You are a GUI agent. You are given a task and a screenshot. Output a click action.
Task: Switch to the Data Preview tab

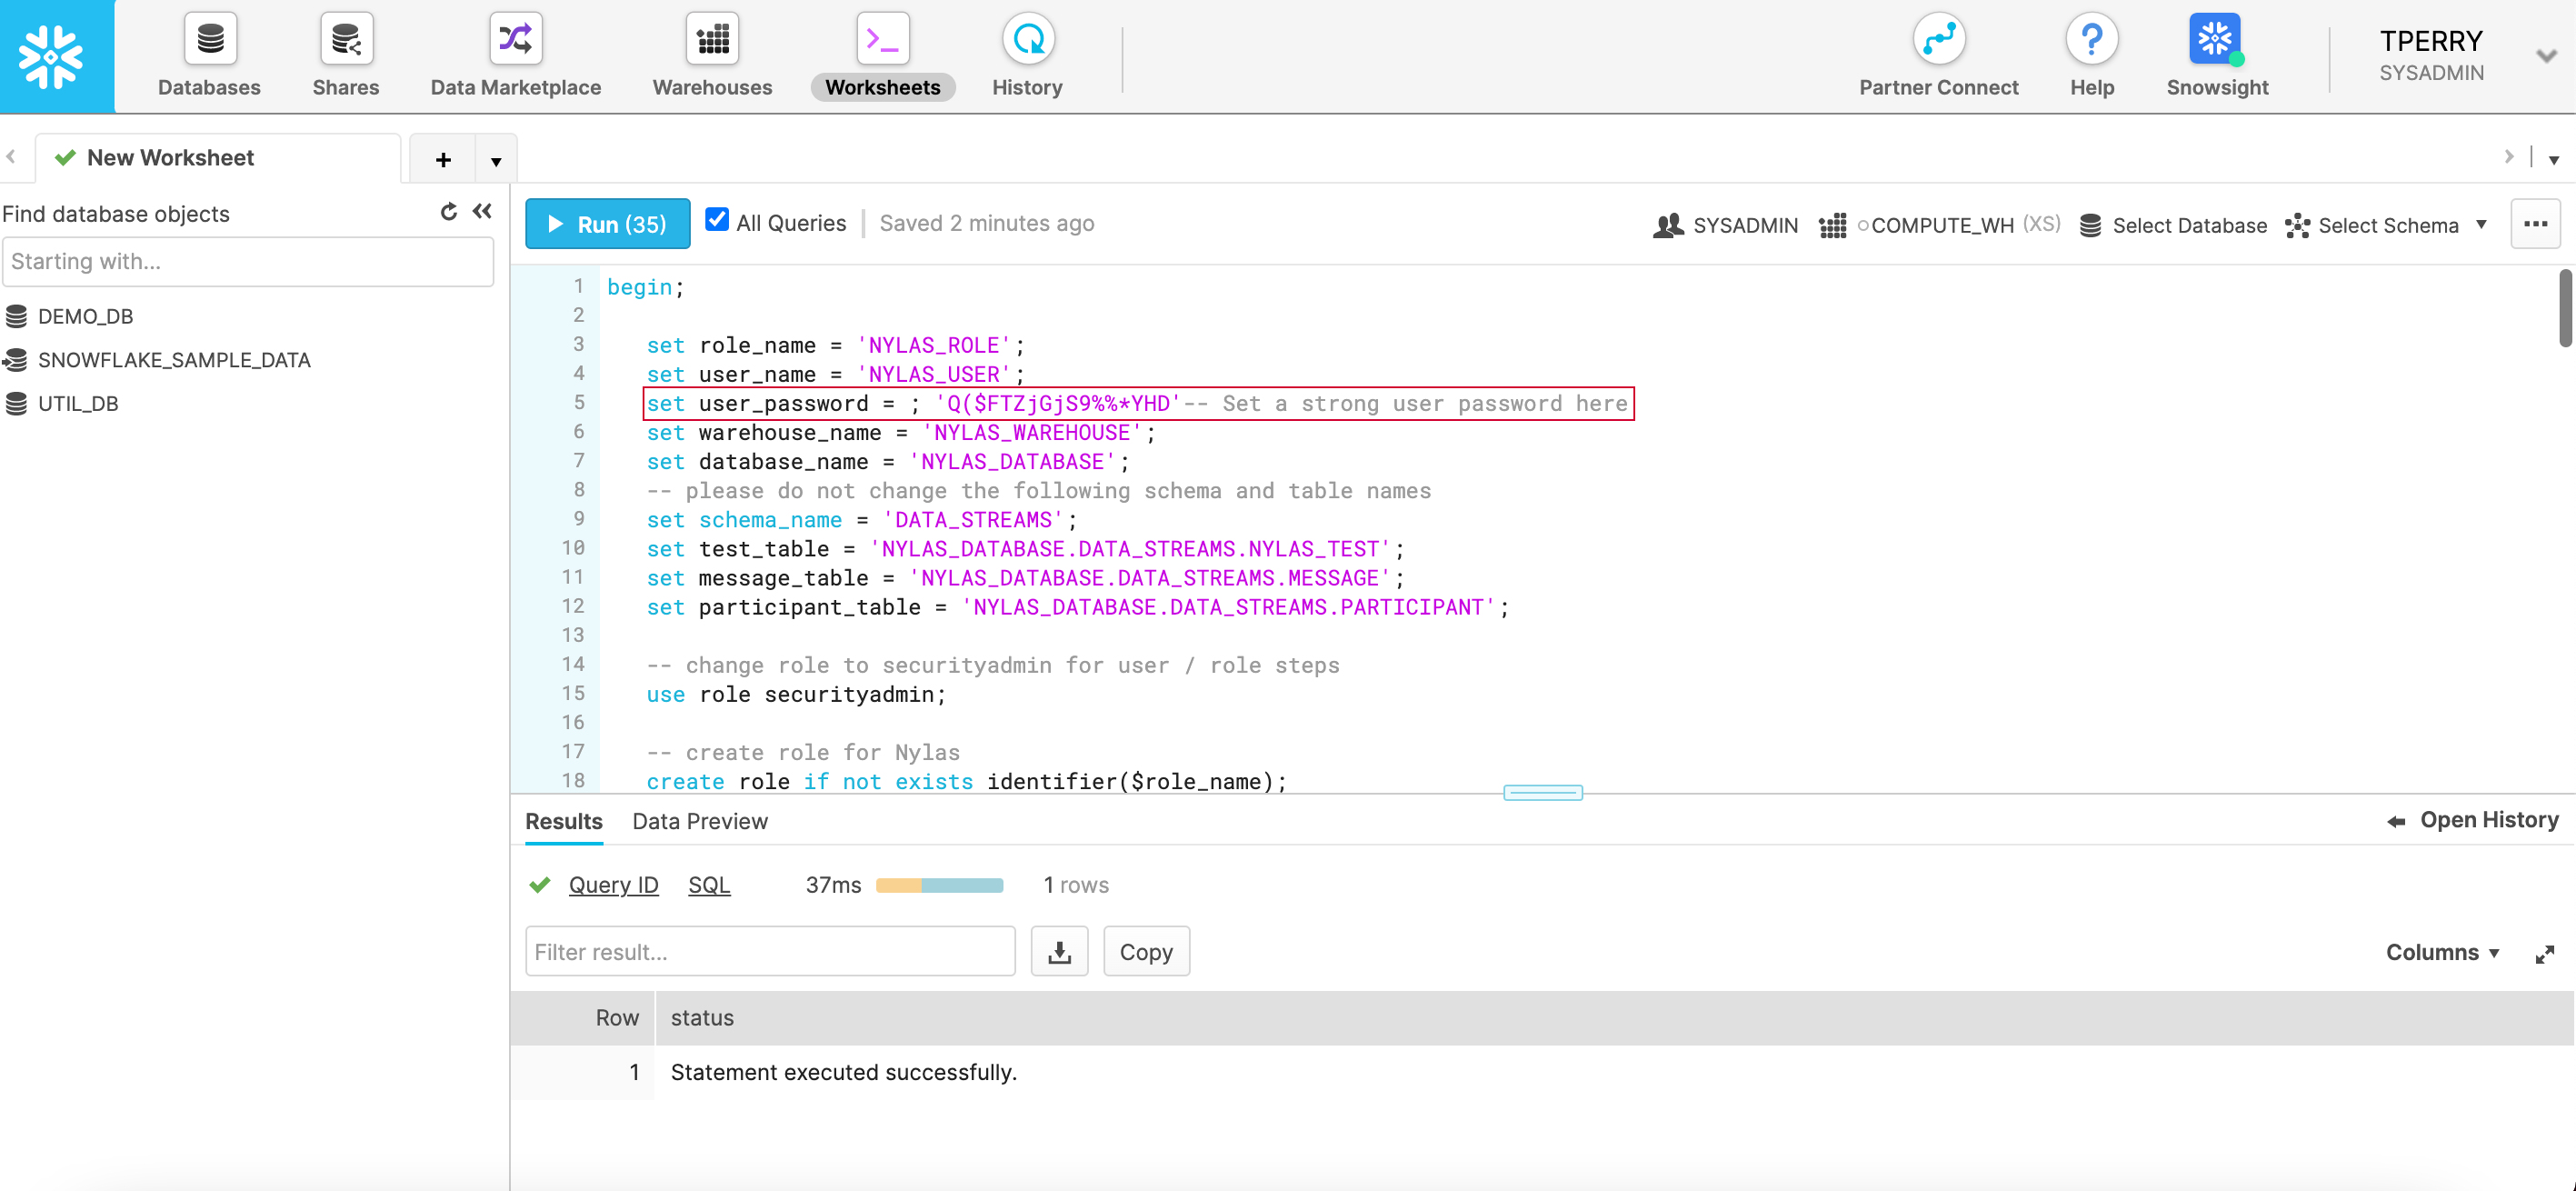[x=699, y=821]
